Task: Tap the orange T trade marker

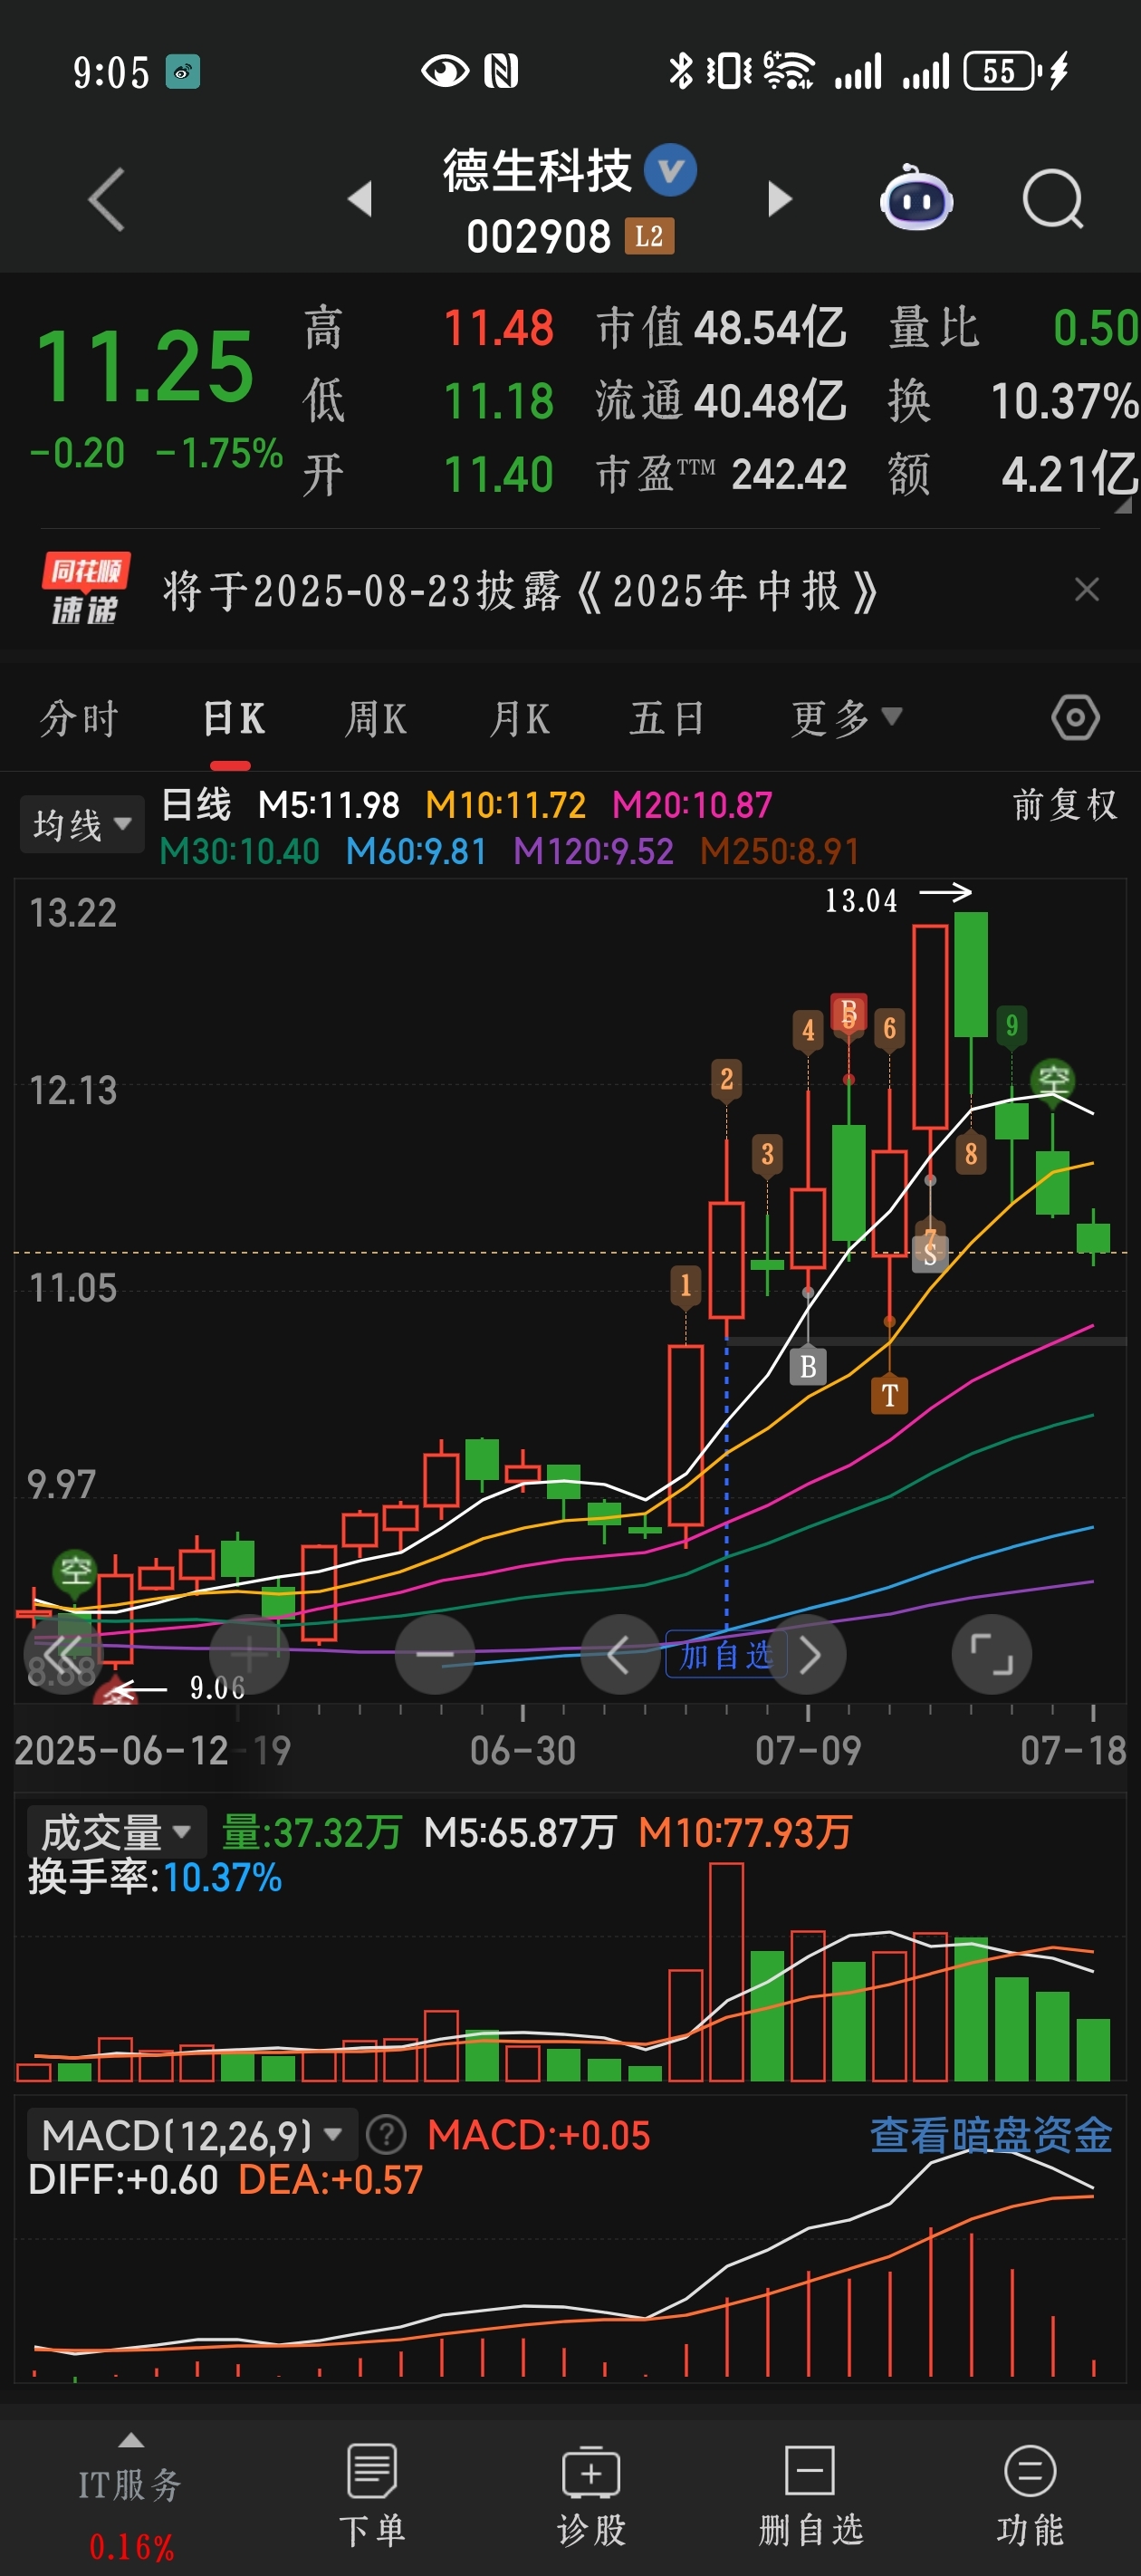Action: [890, 1395]
